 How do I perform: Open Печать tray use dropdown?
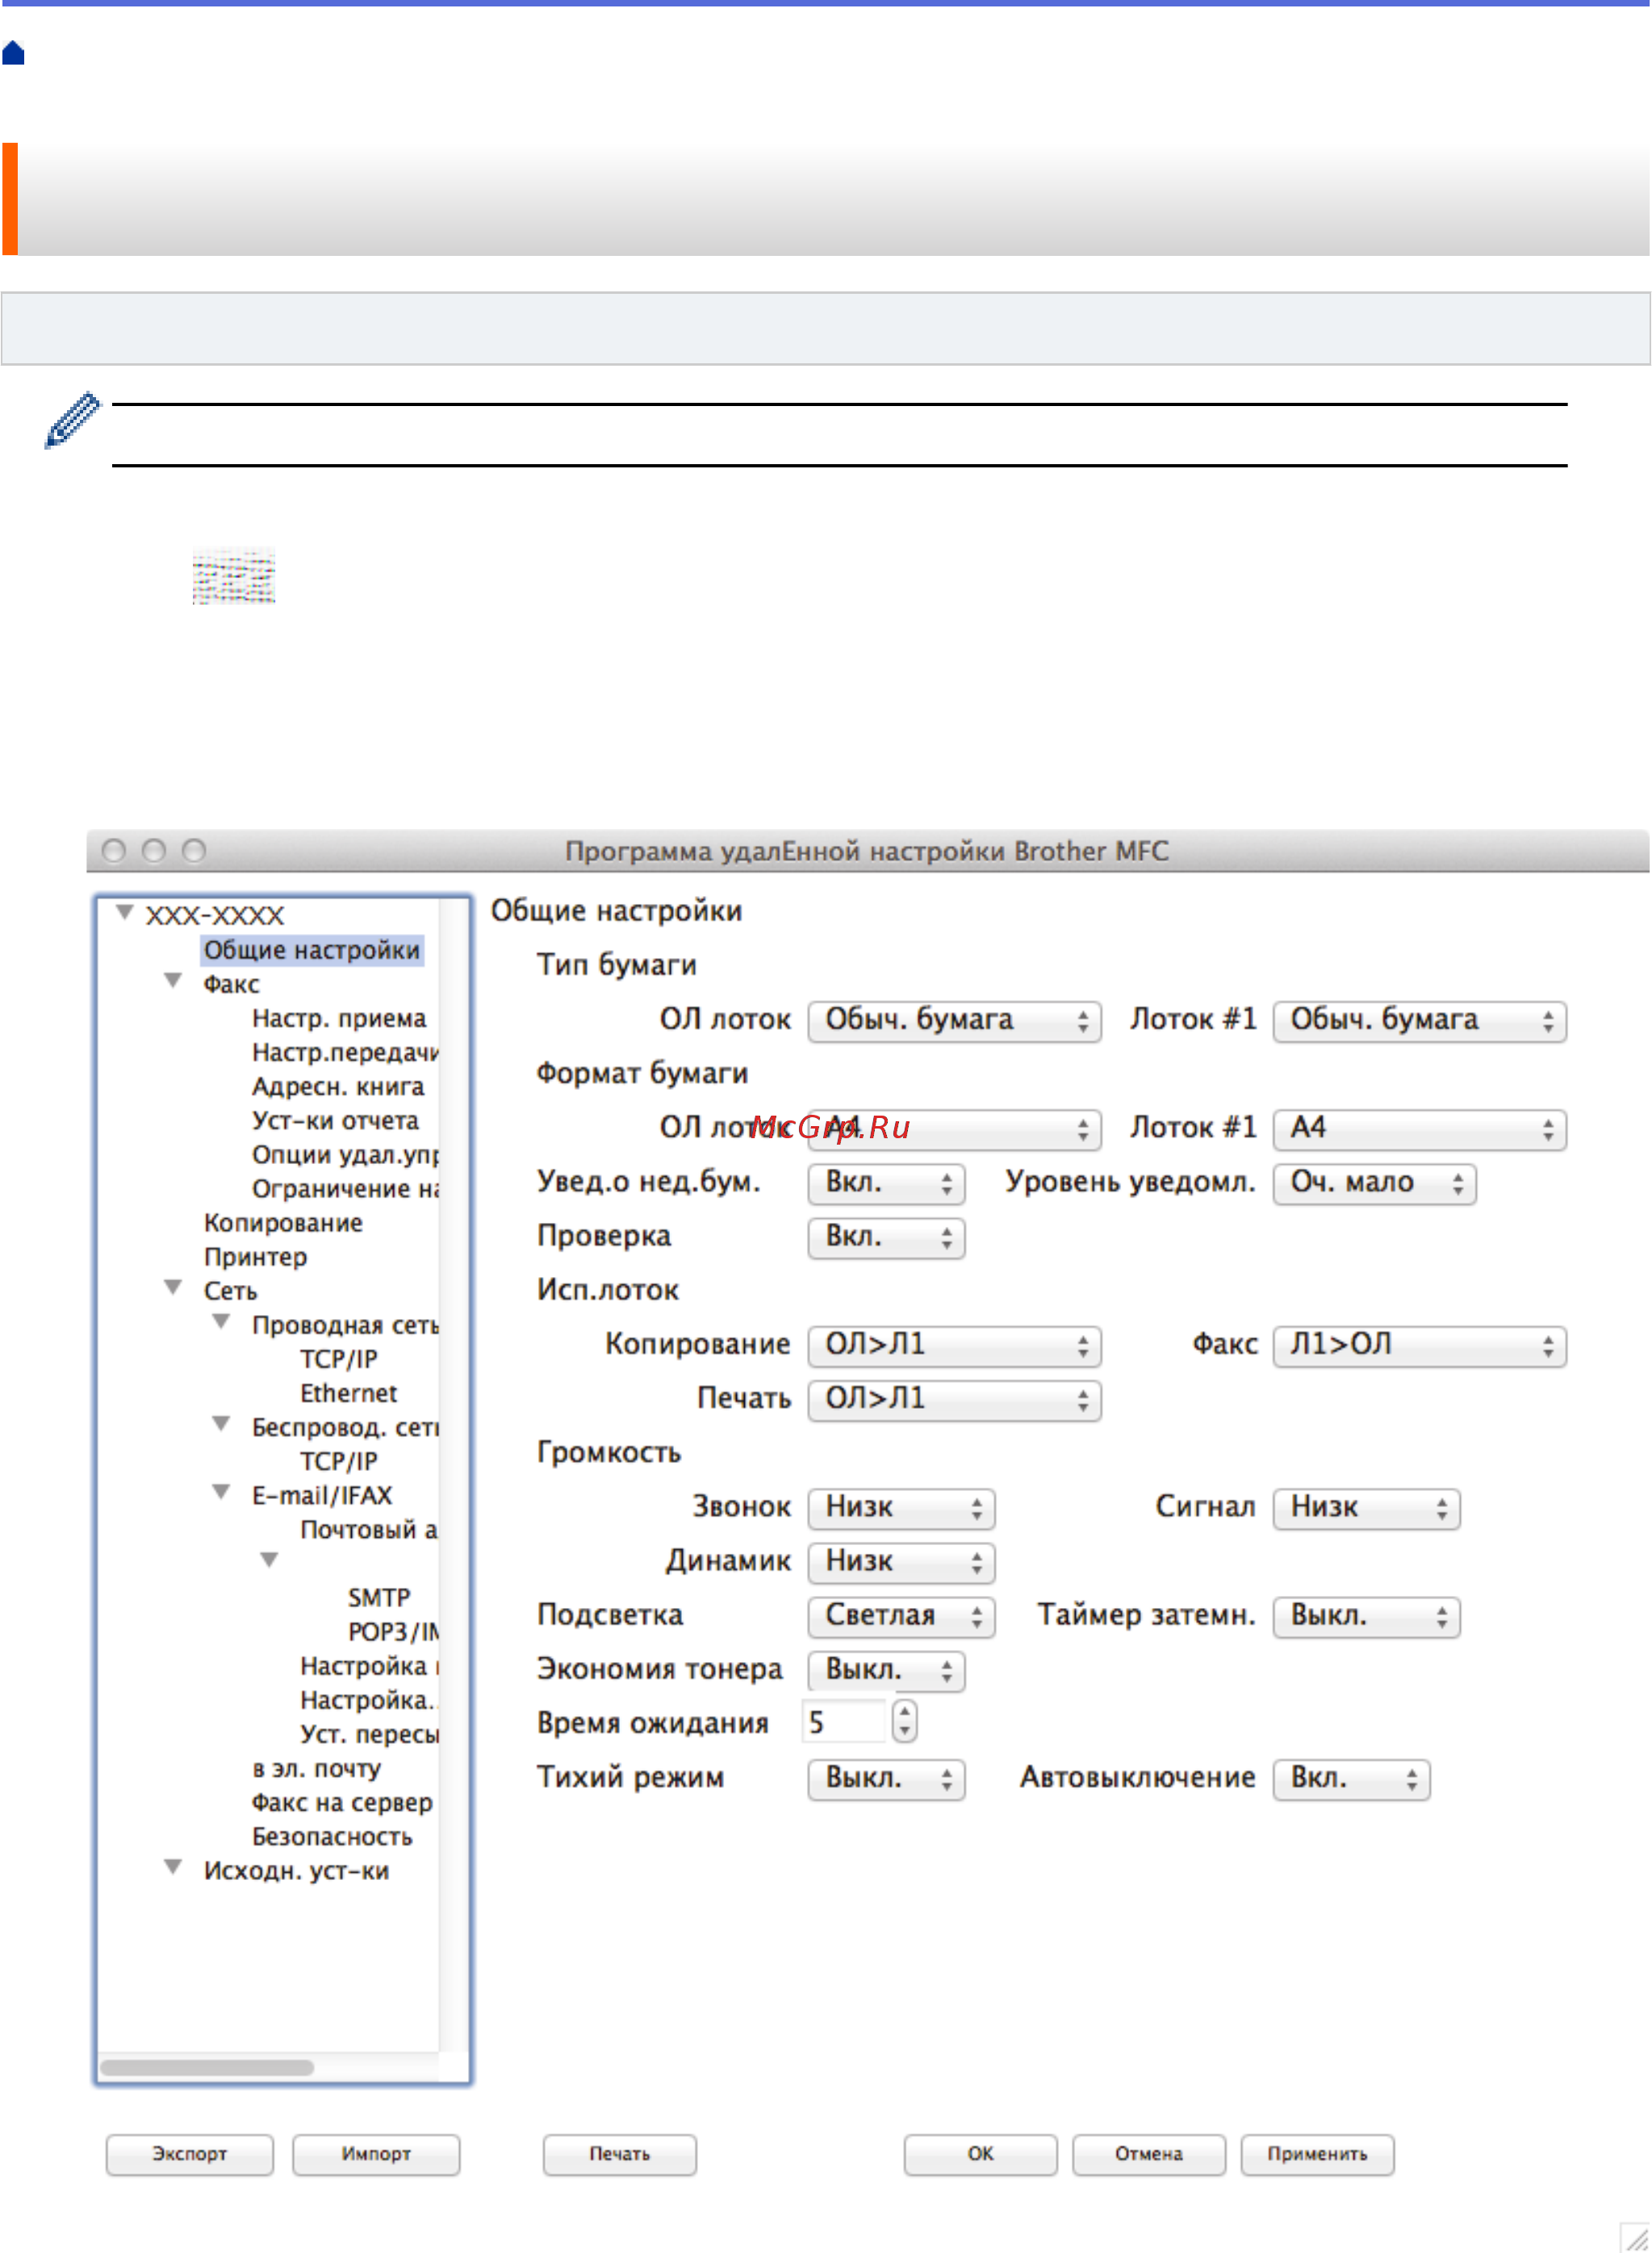955,1400
